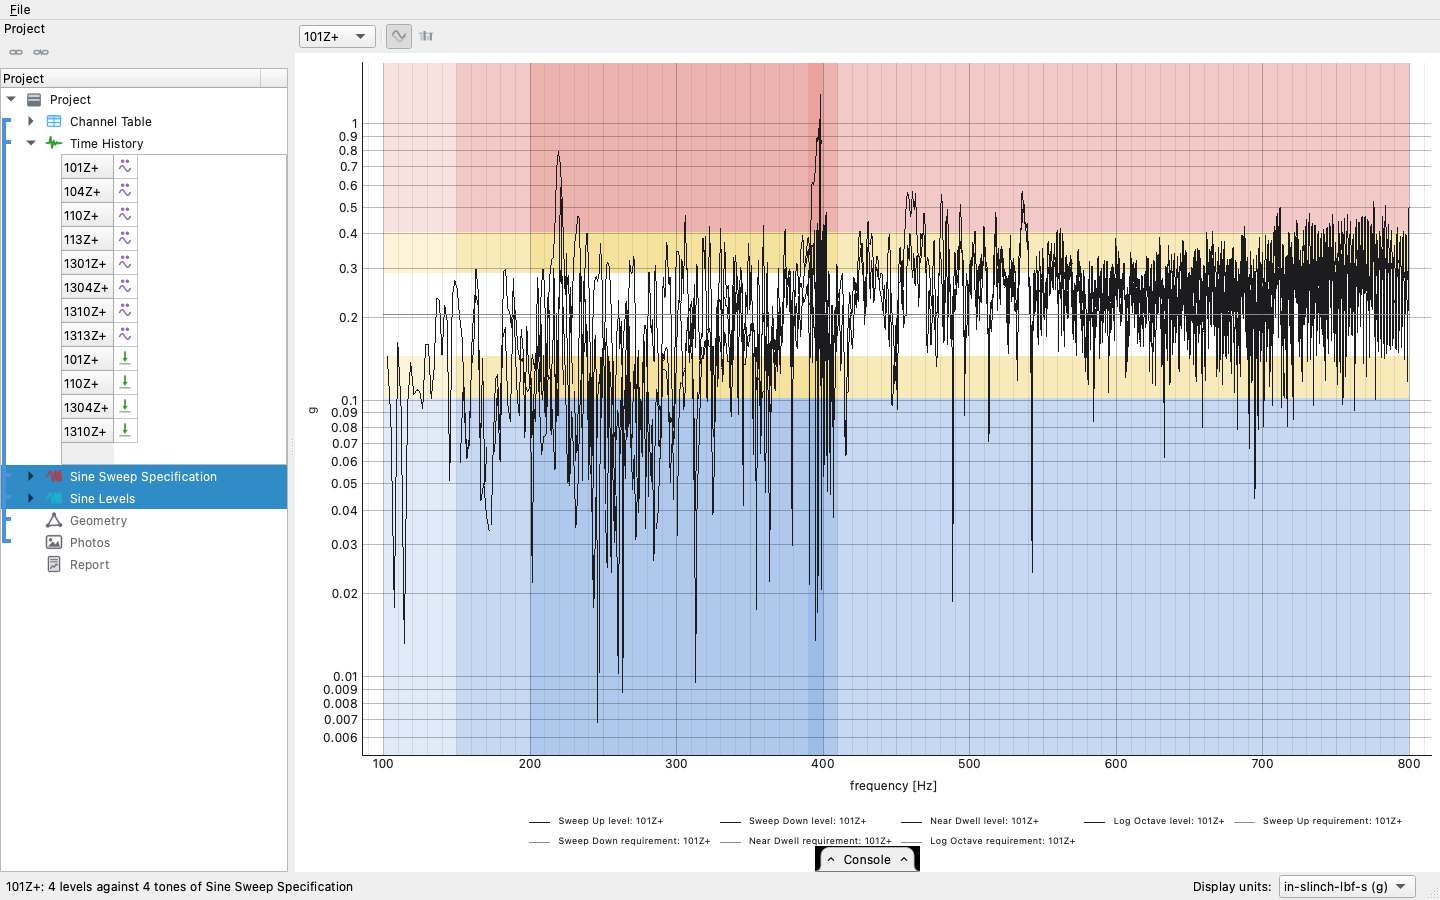Click the Sweep Up level: 101Z+ legend entry
The height and width of the screenshot is (900, 1440).
(596, 821)
